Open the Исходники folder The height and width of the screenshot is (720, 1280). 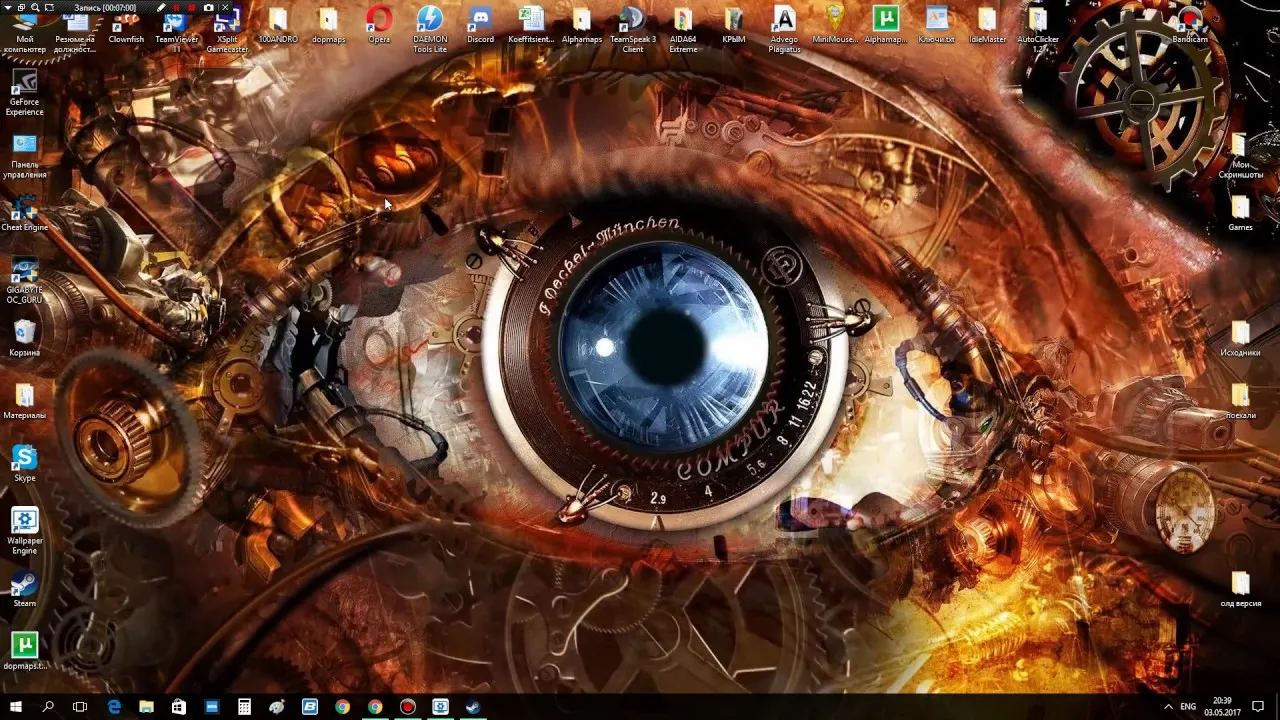pyautogui.click(x=1240, y=340)
